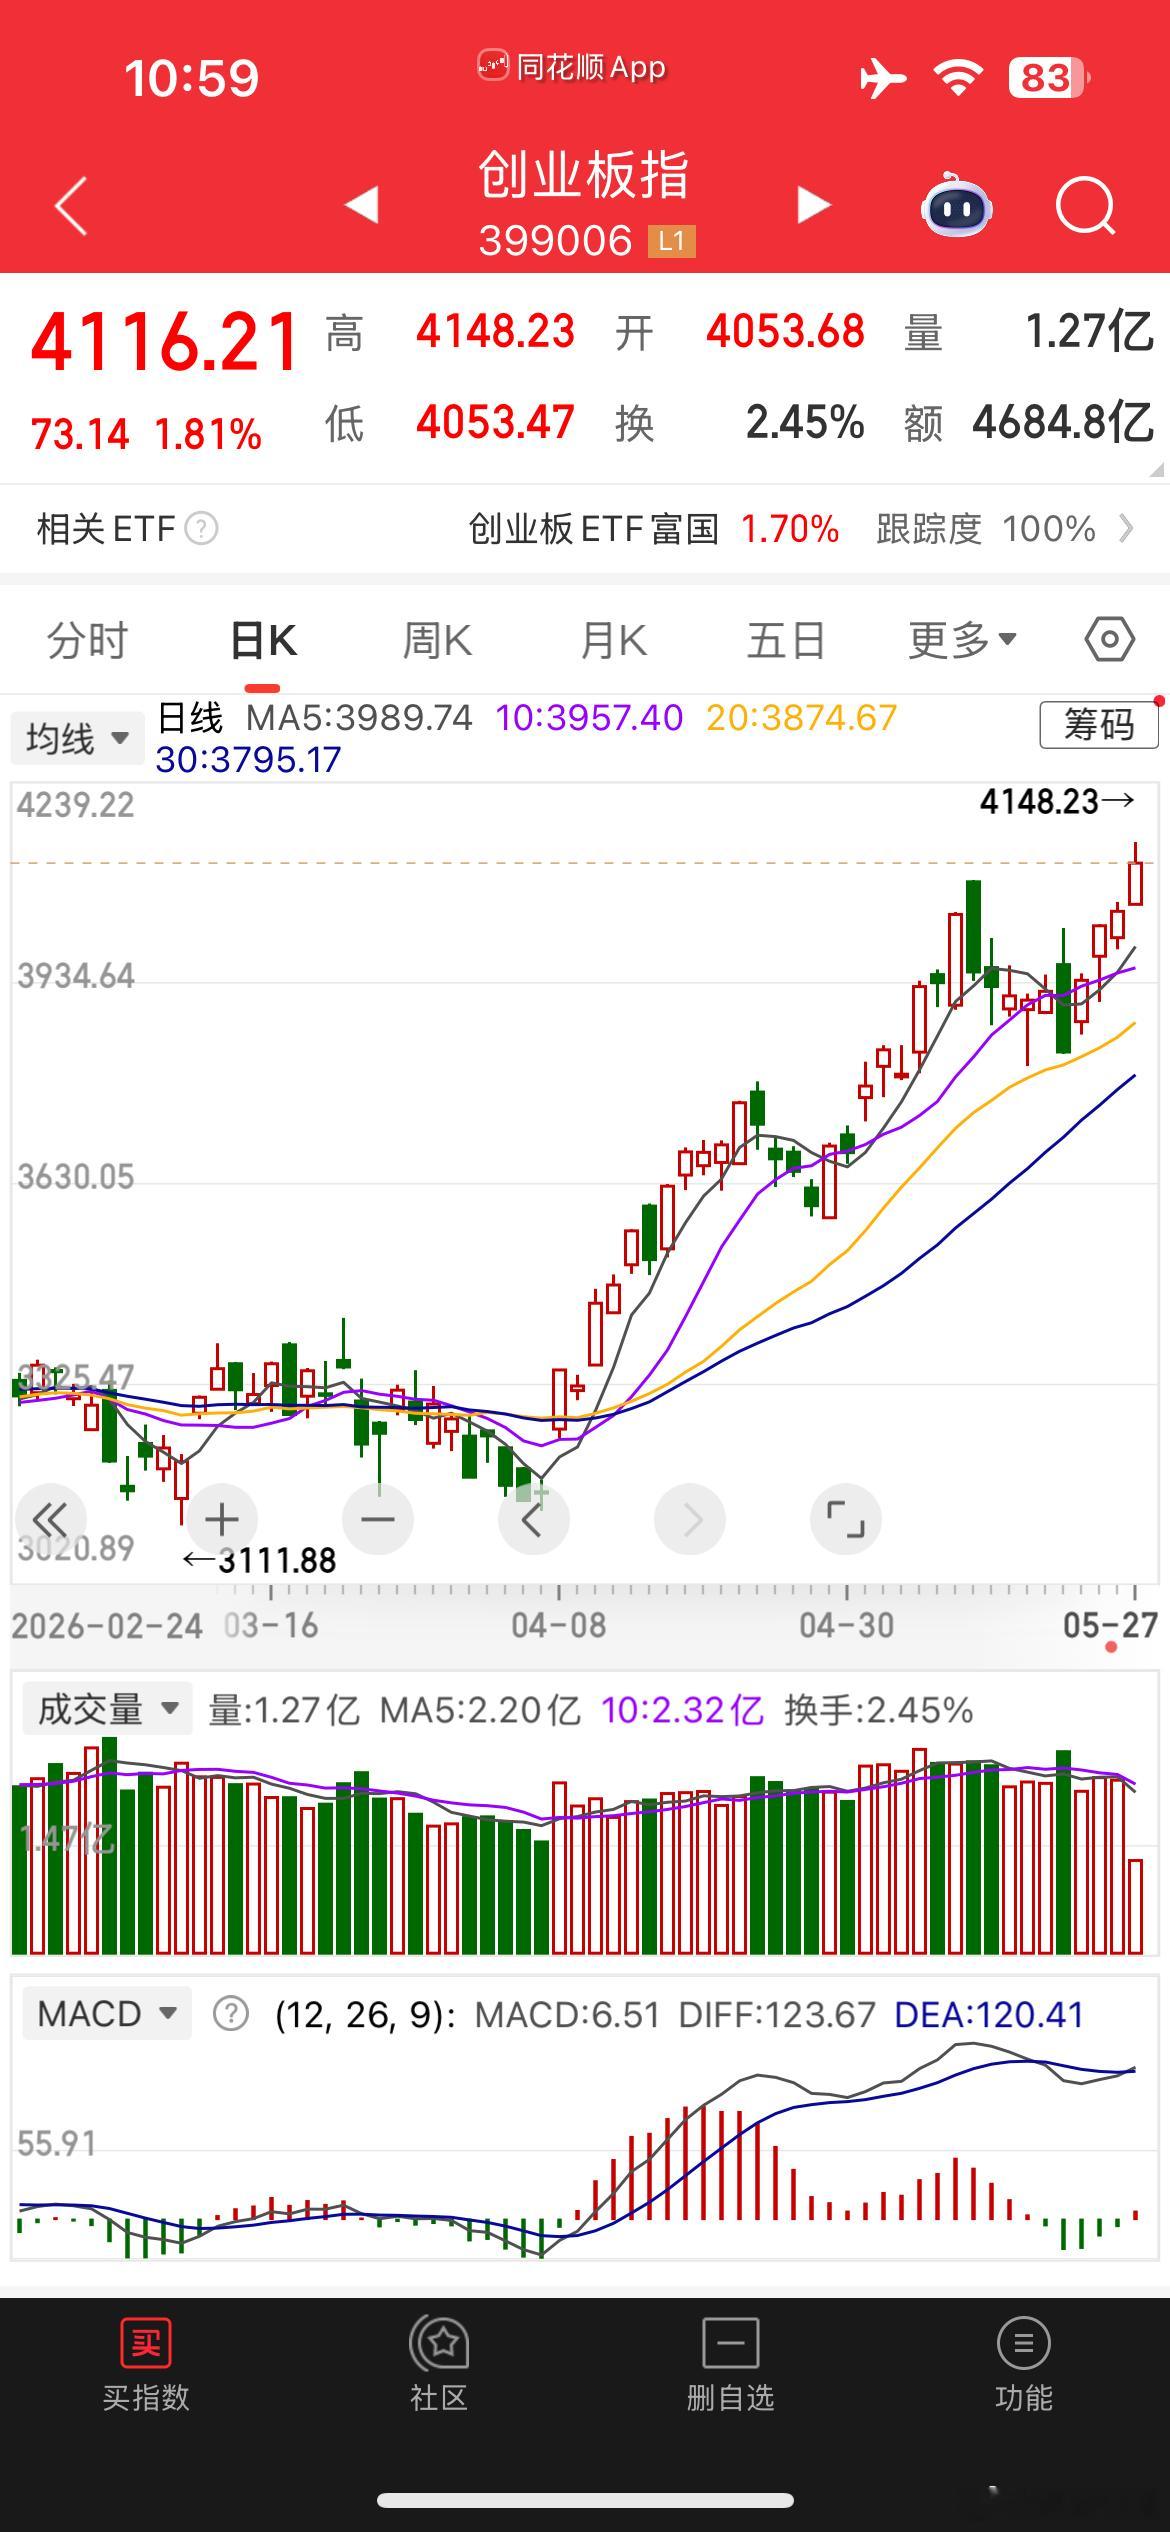Tap the 04-08 date marker

[x=558, y=1626]
